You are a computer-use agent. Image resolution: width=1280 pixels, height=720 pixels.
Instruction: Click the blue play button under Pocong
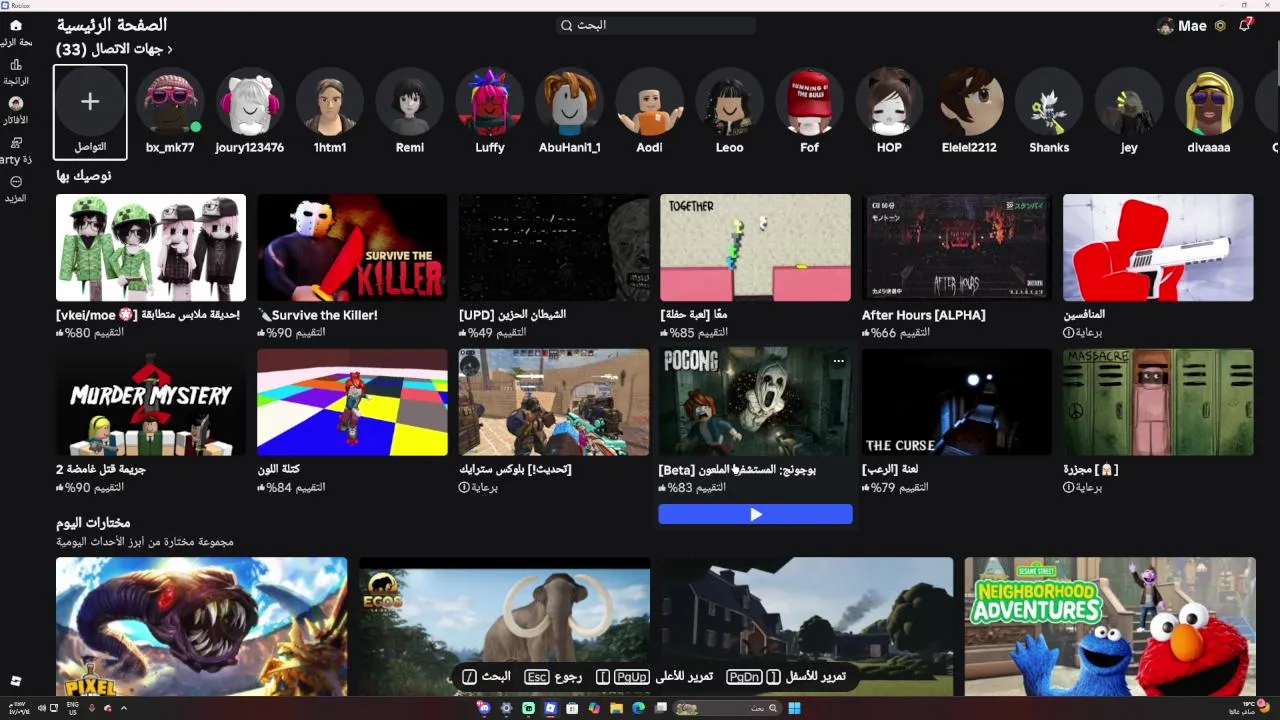click(755, 514)
